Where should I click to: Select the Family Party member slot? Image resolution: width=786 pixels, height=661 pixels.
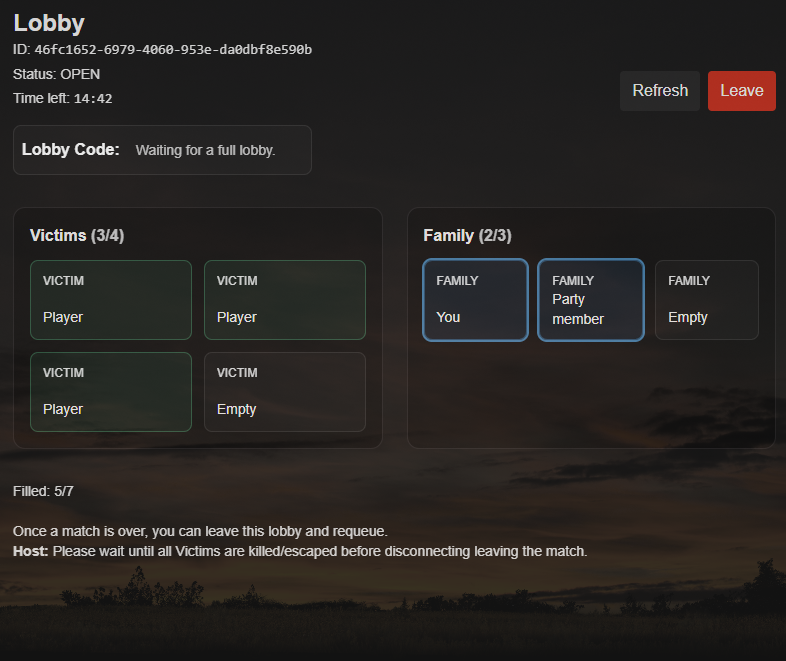click(x=591, y=300)
